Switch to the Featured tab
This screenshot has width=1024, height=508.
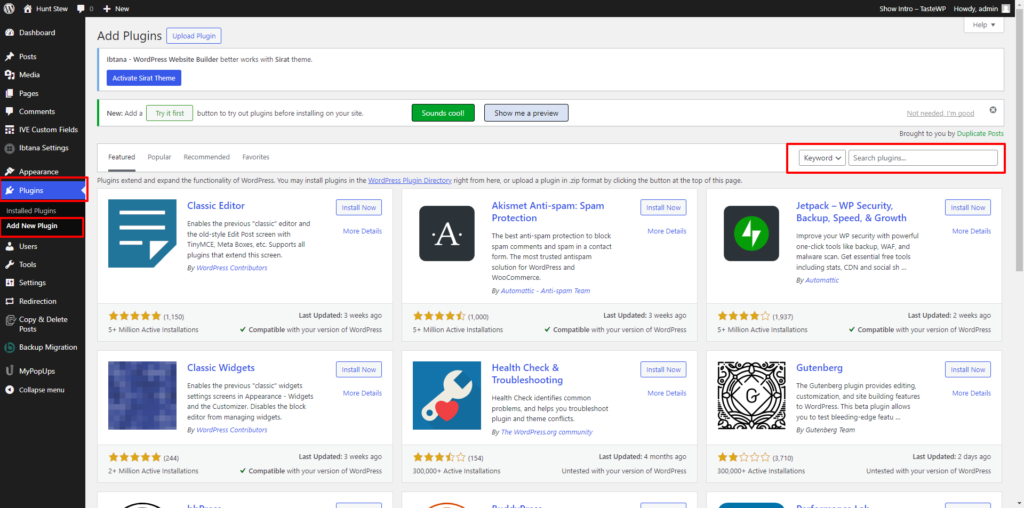pos(121,157)
